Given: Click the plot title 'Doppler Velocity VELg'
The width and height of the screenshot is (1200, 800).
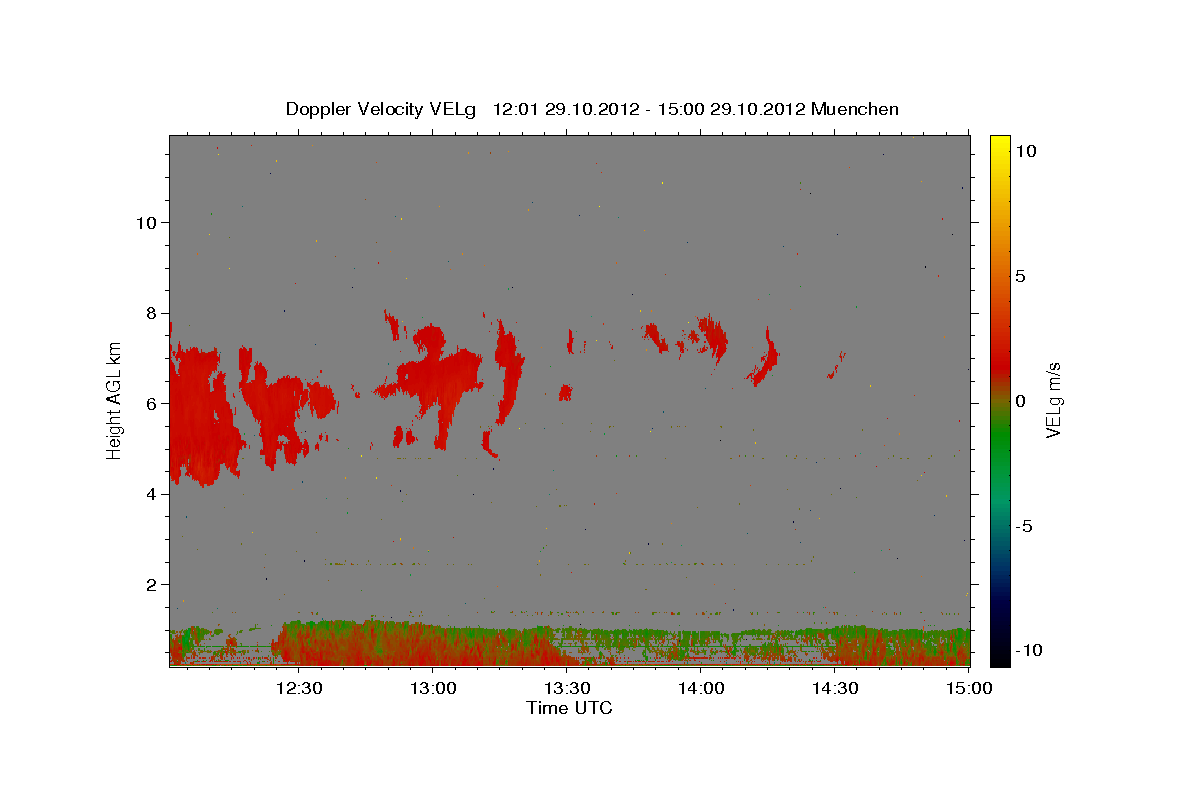Looking at the screenshot, I should [x=383, y=109].
